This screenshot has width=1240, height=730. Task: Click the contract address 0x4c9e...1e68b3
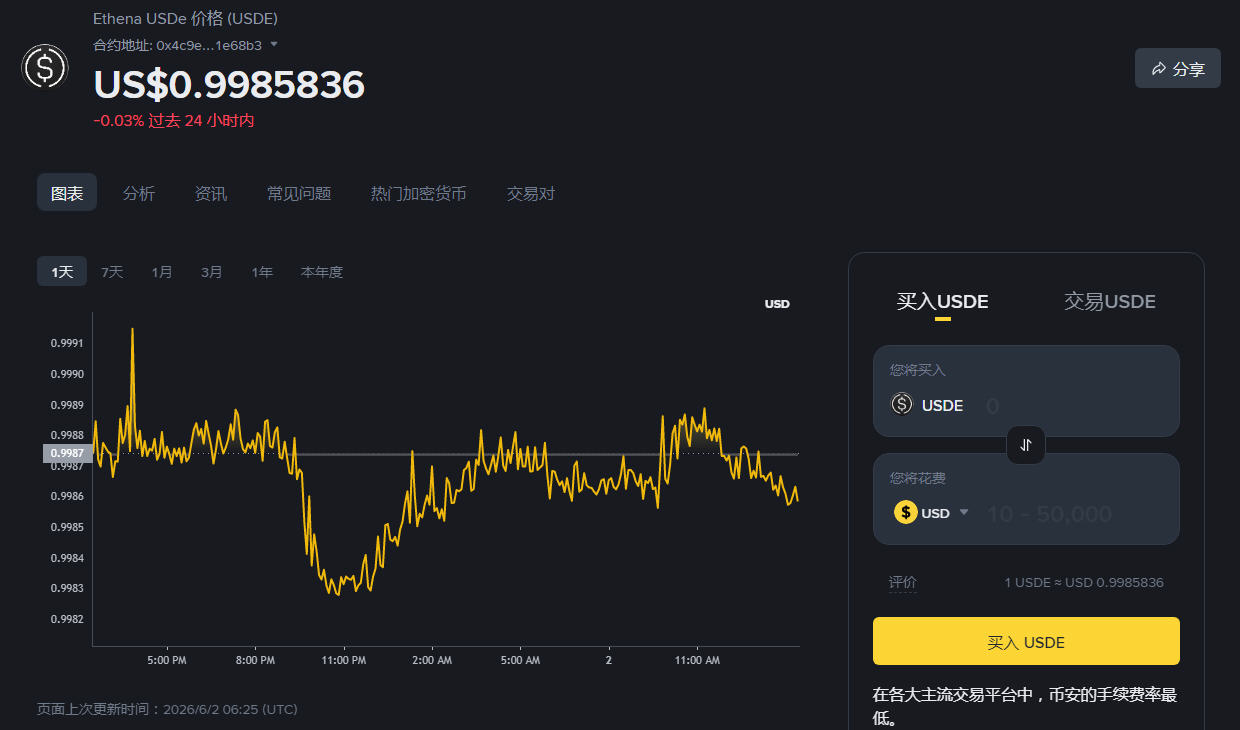pyautogui.click(x=209, y=45)
